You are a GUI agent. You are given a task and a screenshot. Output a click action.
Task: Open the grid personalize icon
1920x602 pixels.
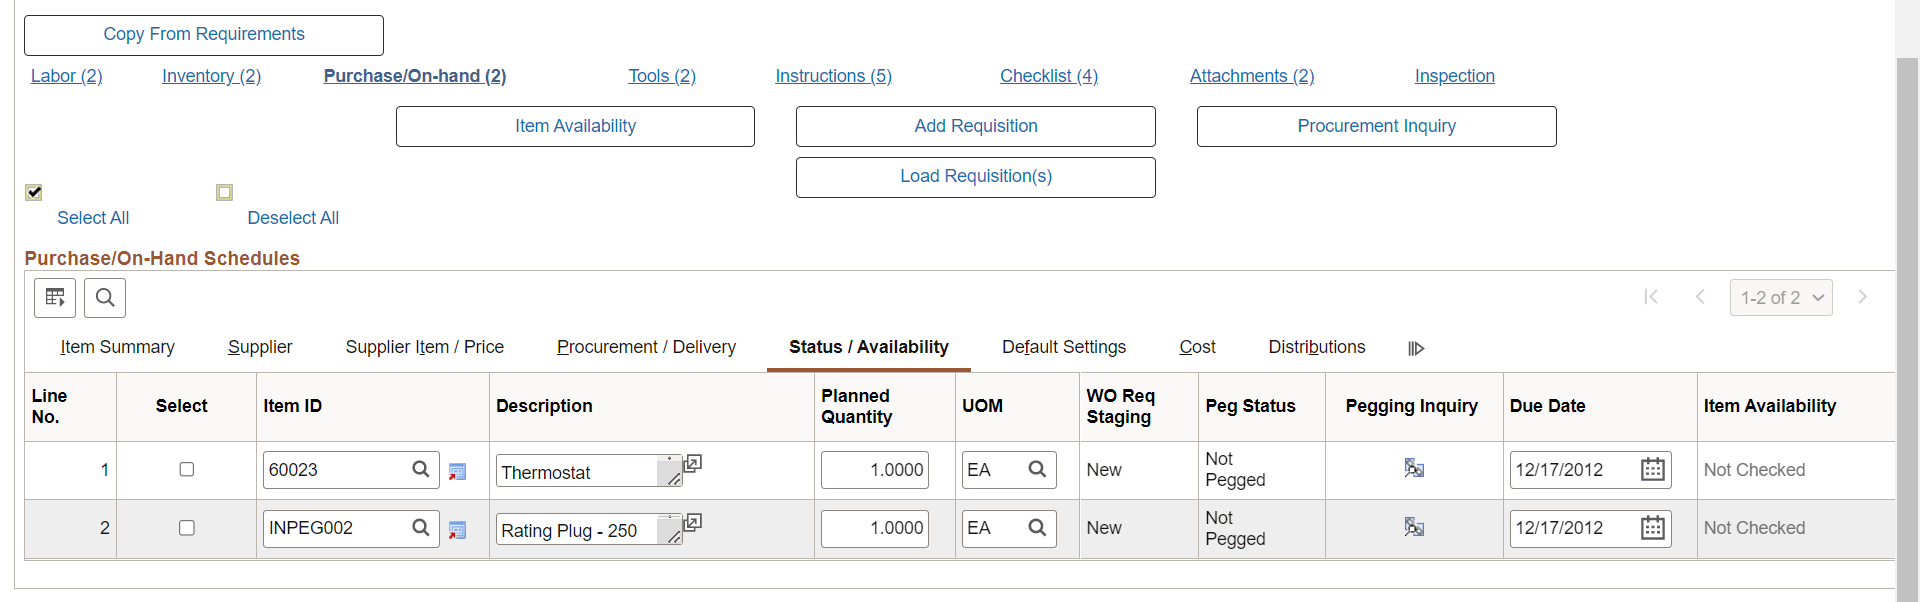point(55,298)
